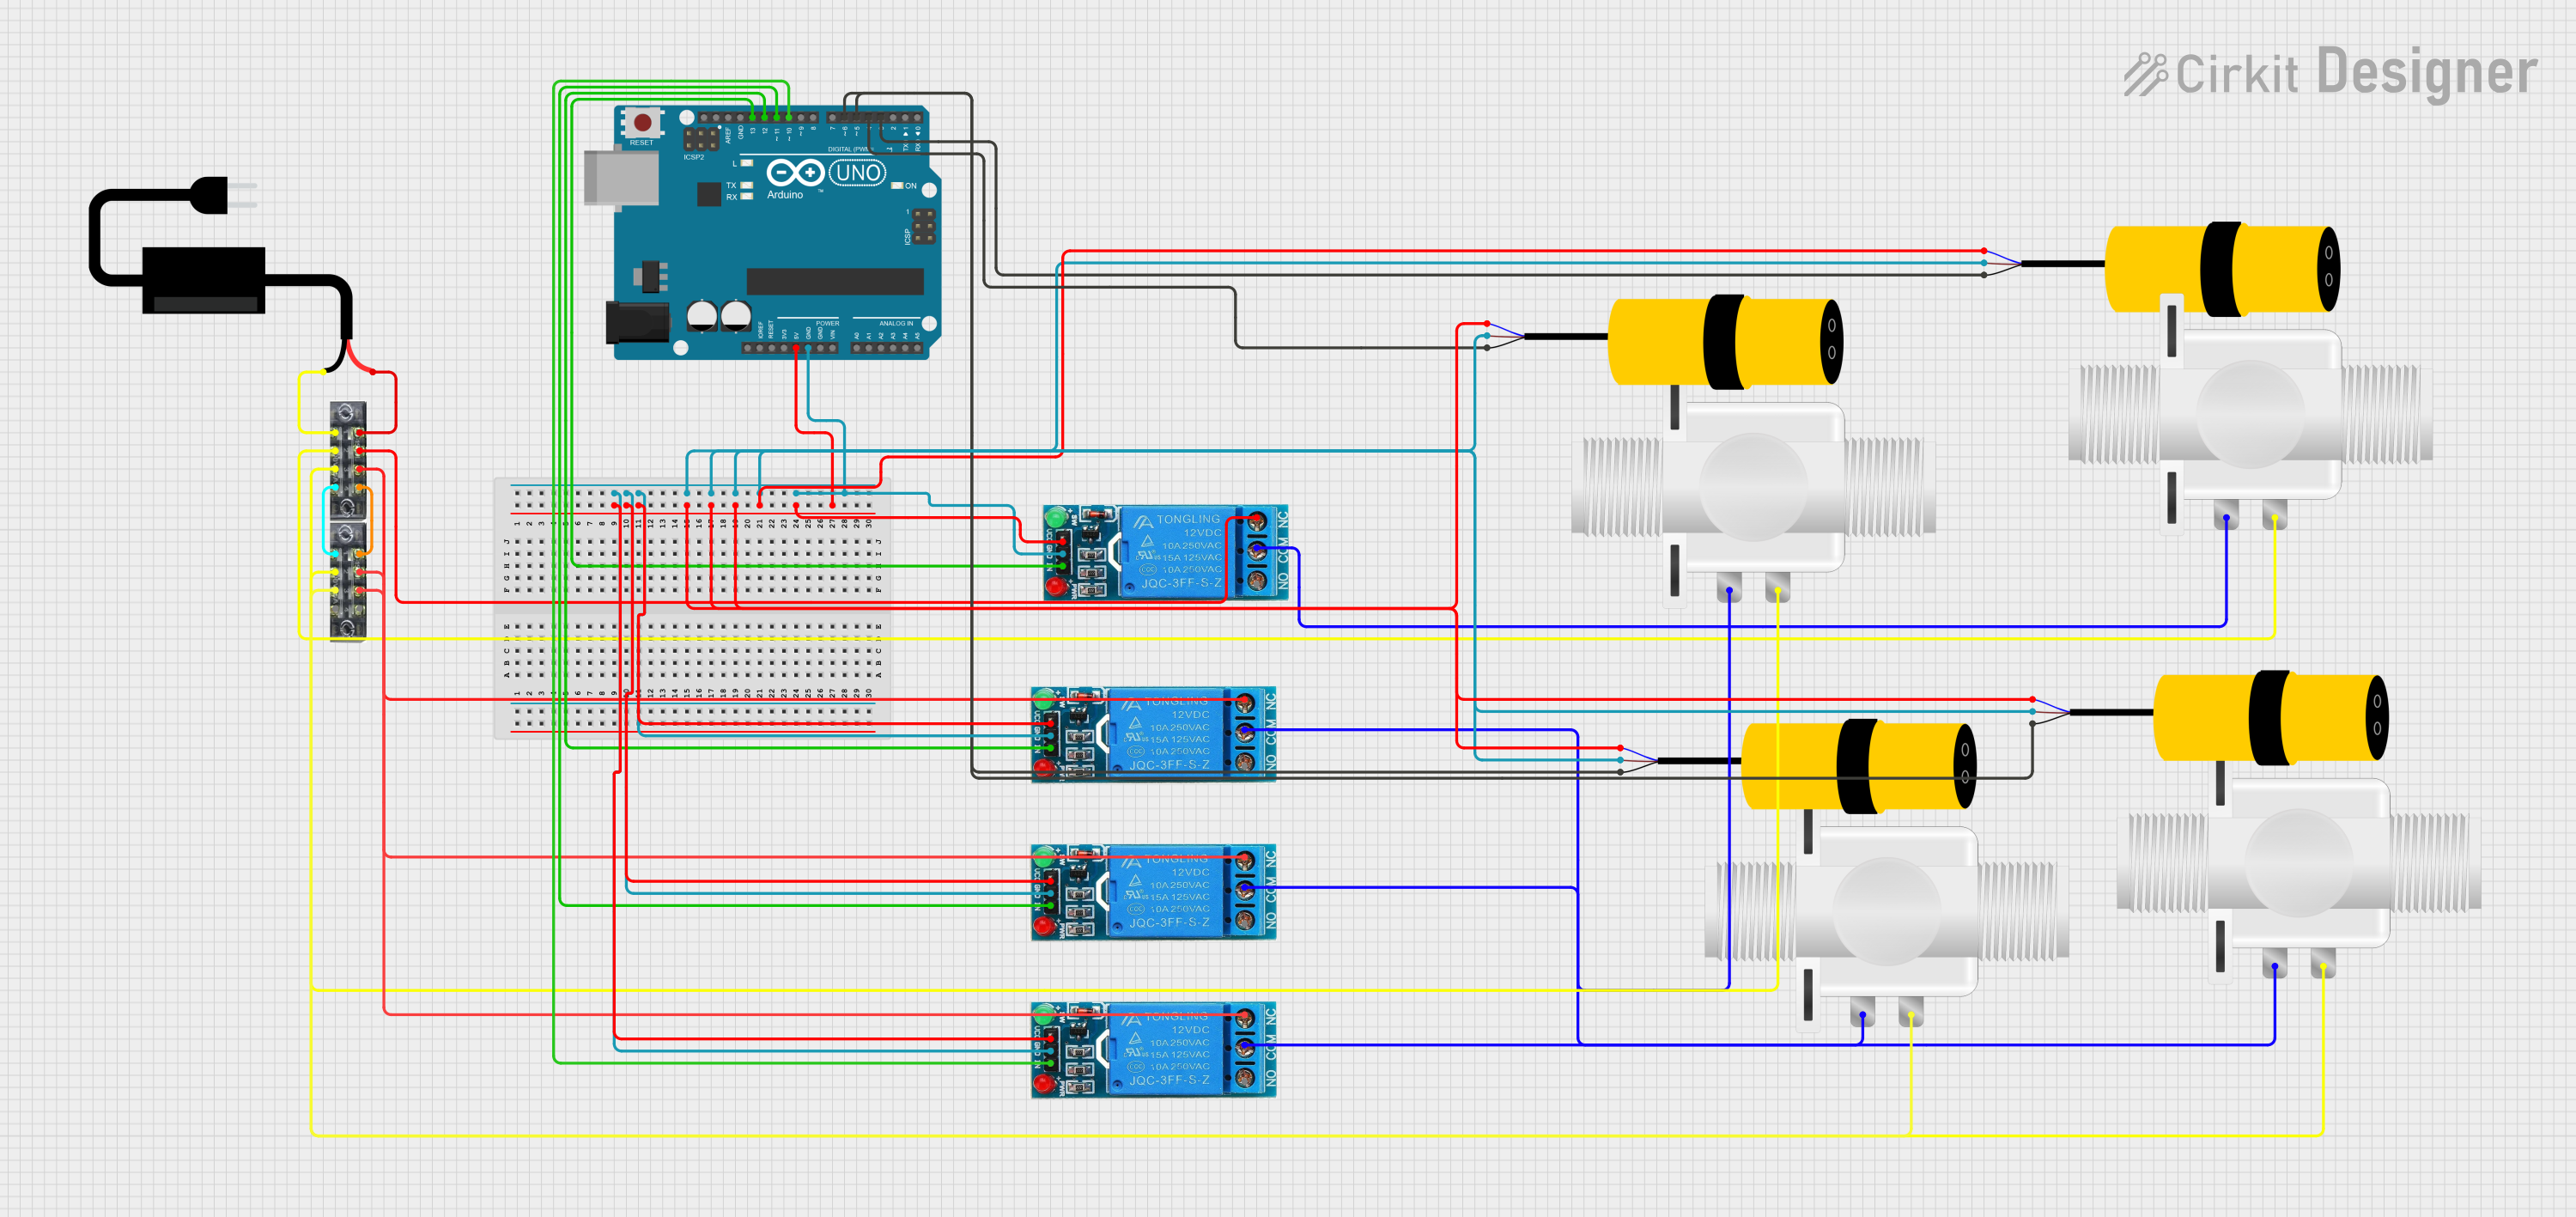The width and height of the screenshot is (2576, 1217).
Task: Click the COM screw terminal on topmost relay
Action: [x=1256, y=550]
